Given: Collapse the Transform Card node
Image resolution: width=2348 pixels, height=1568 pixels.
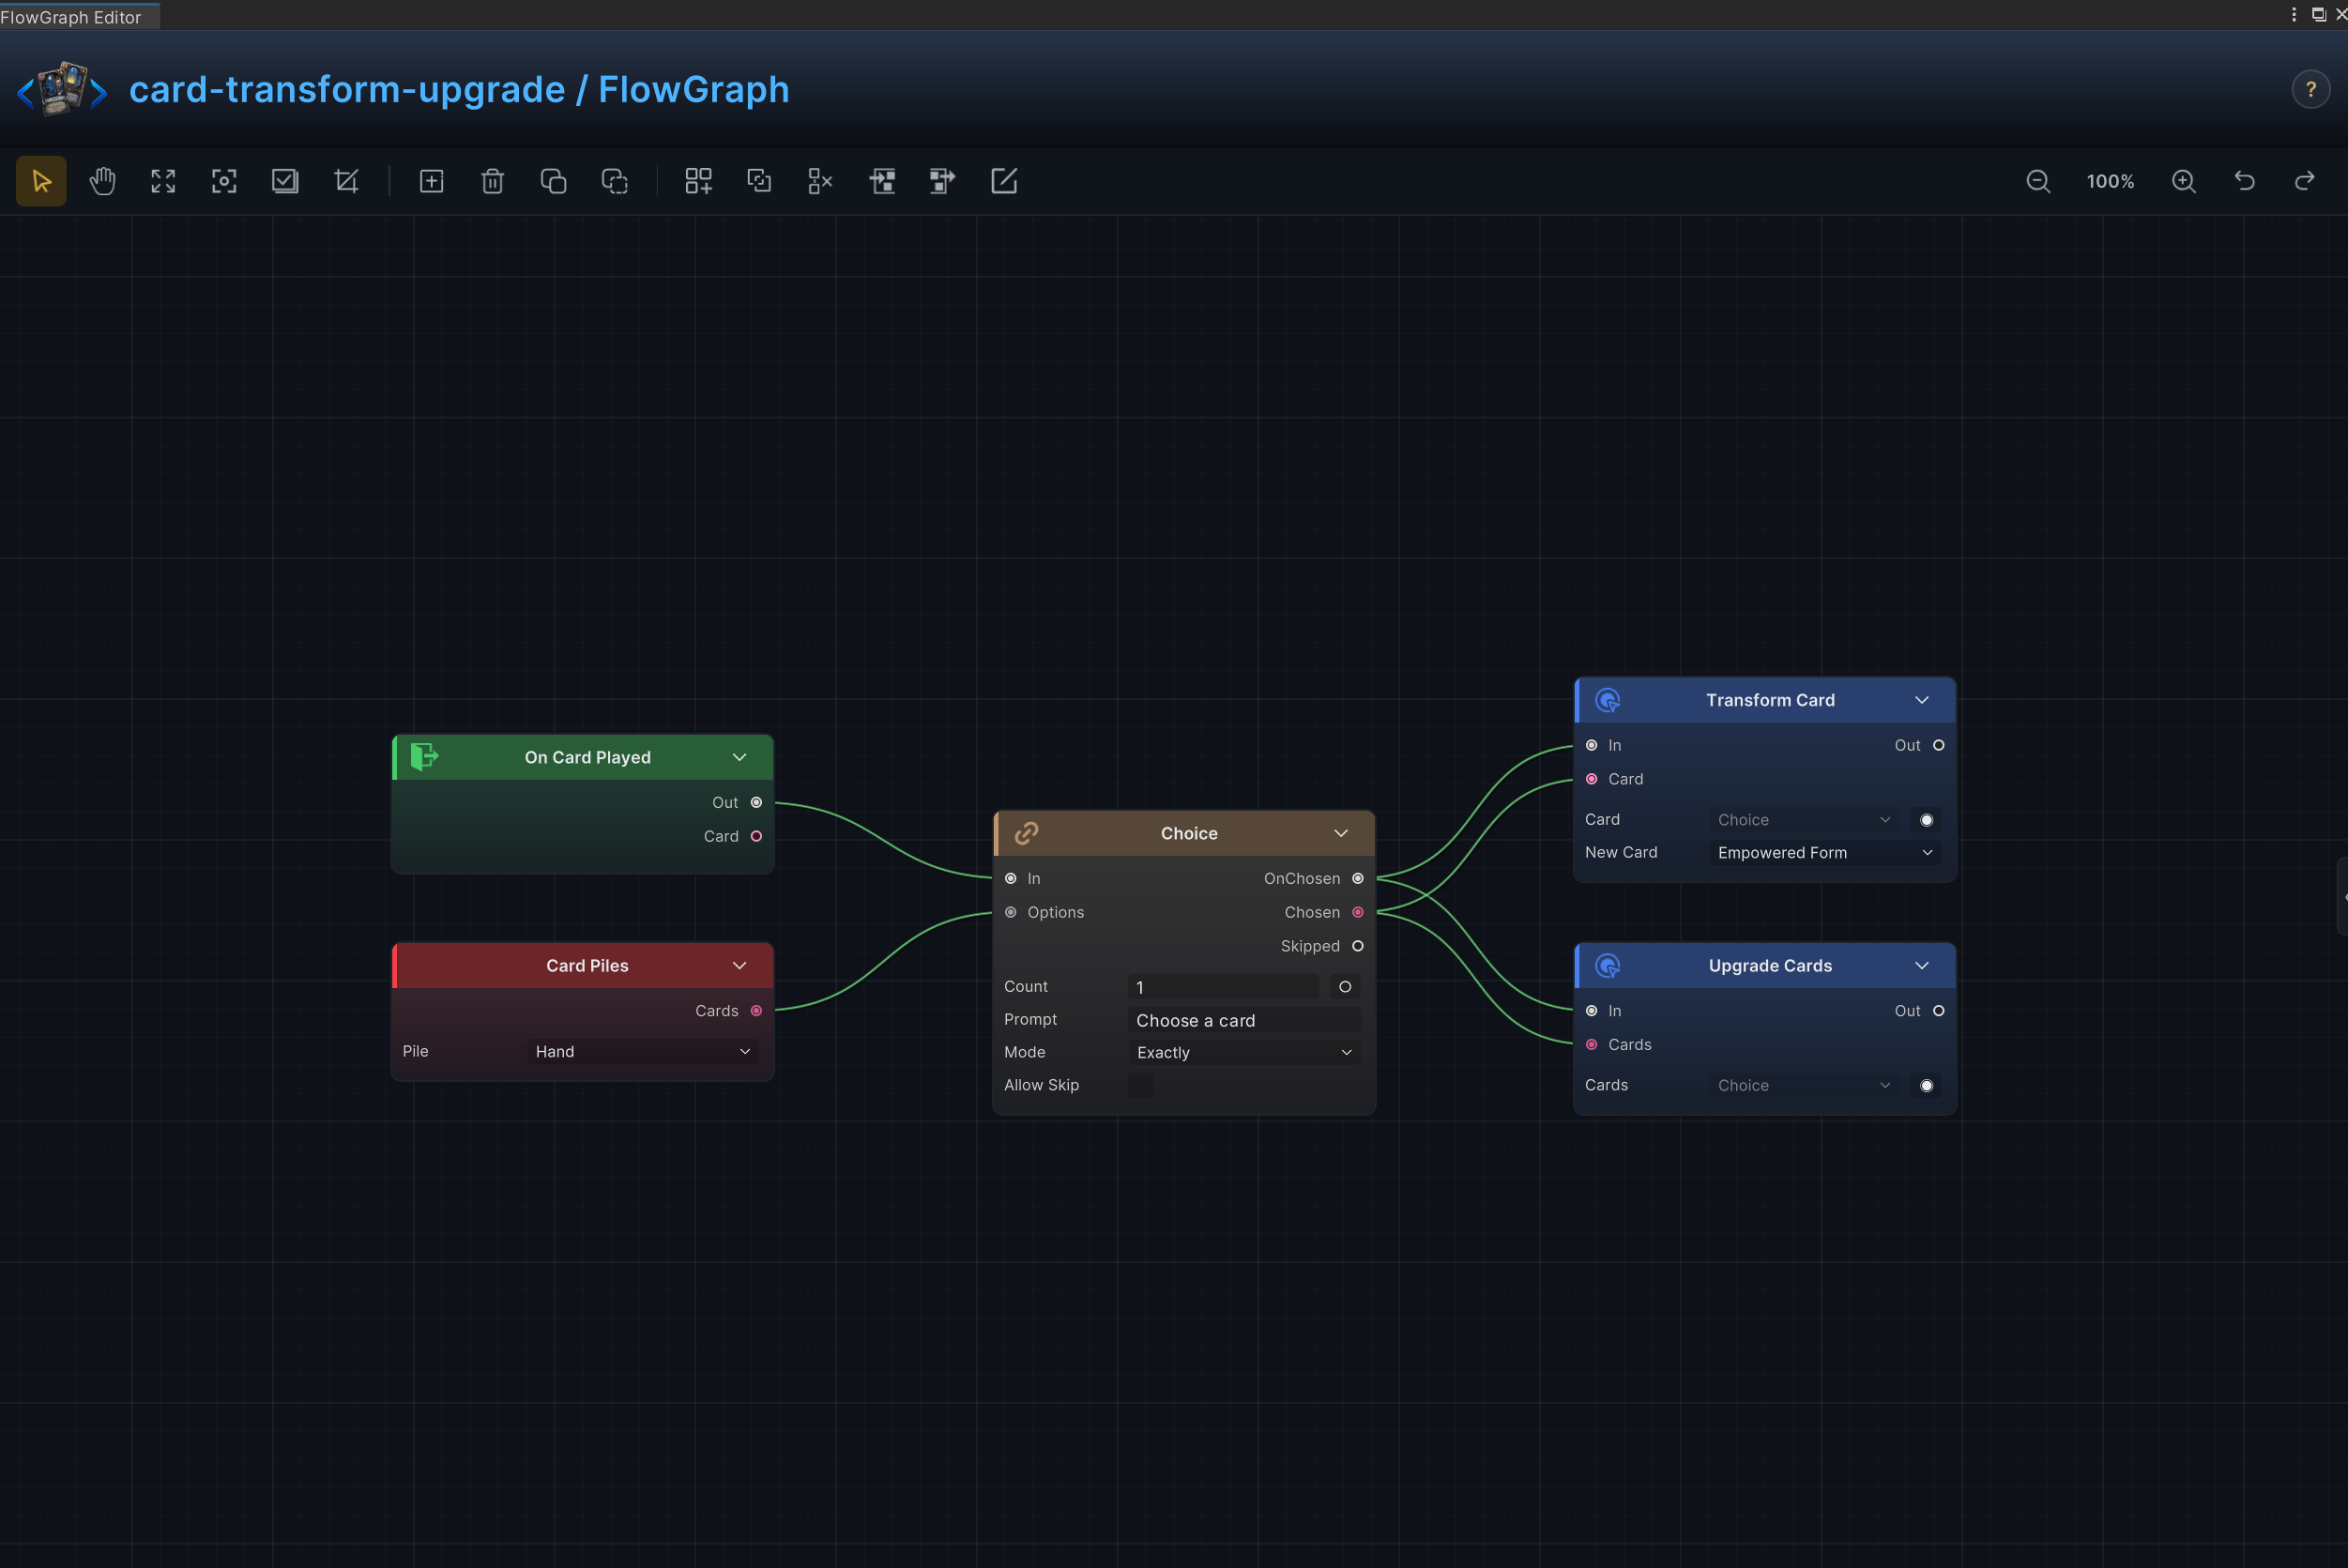Looking at the screenshot, I should click(x=1922, y=700).
